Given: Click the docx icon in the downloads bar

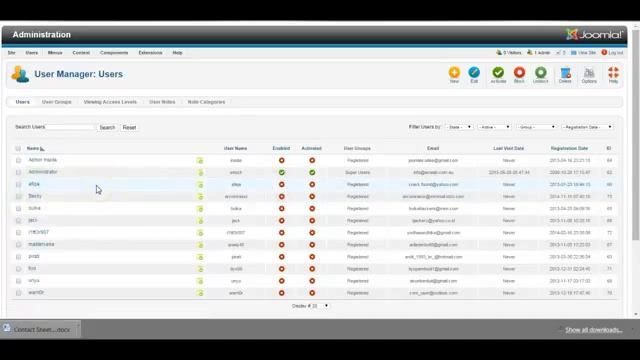Looking at the screenshot, I should pyautogui.click(x=7, y=328).
